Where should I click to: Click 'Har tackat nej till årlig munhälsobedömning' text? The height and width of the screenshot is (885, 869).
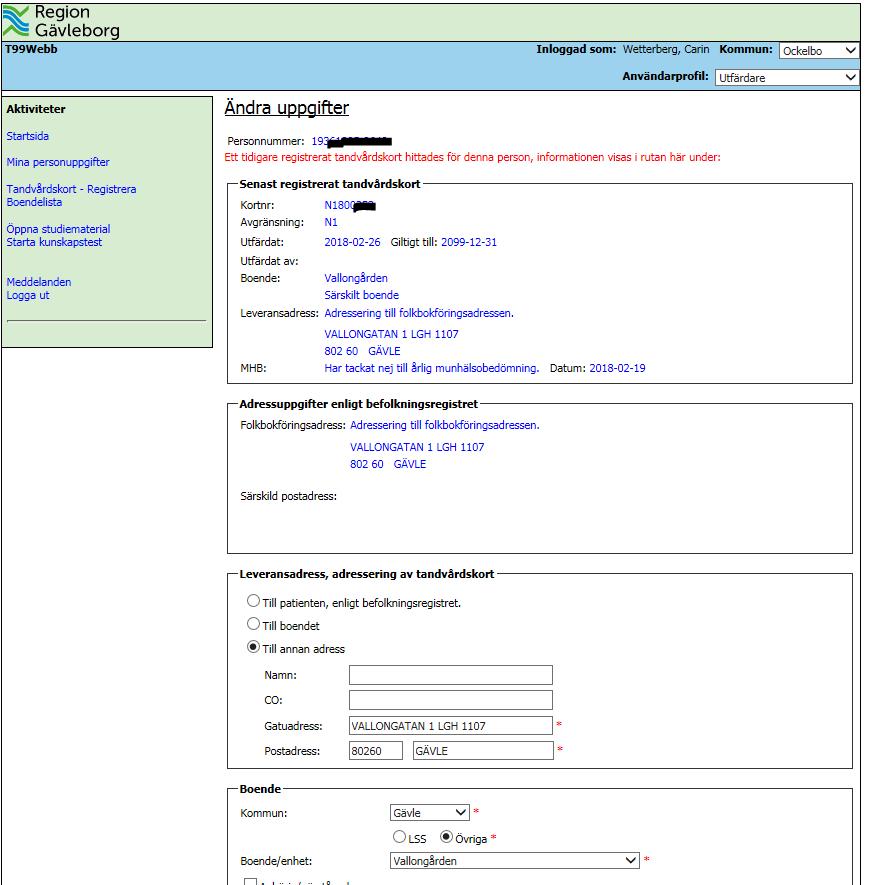click(x=432, y=369)
